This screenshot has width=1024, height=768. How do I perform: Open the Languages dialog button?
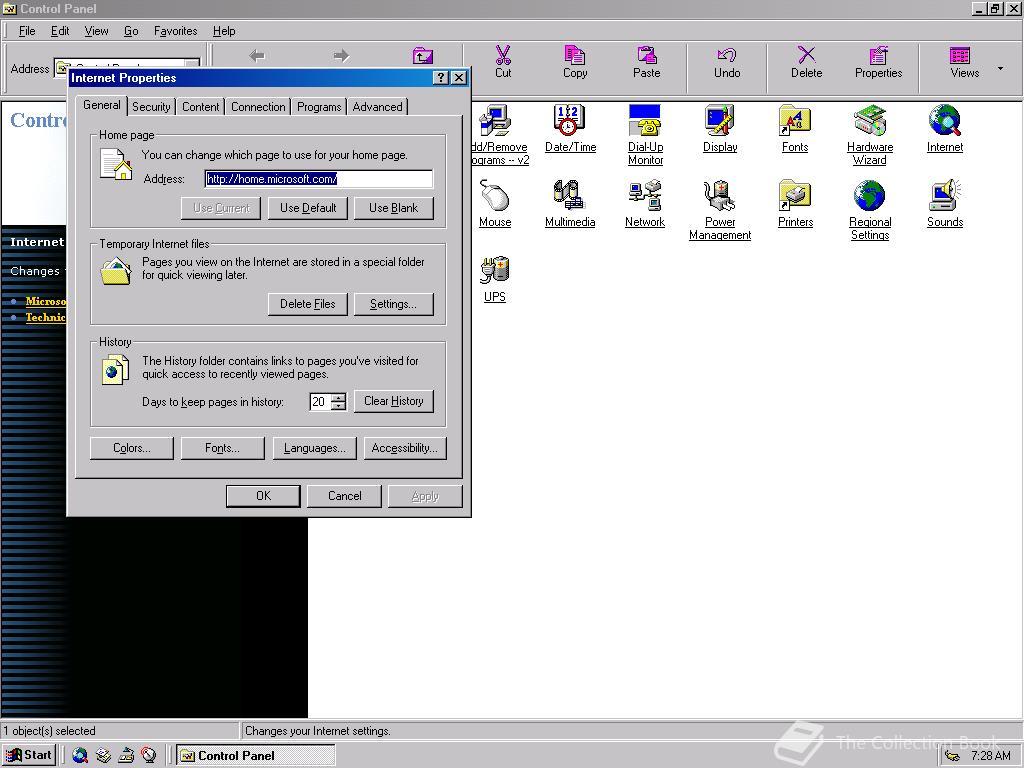314,448
